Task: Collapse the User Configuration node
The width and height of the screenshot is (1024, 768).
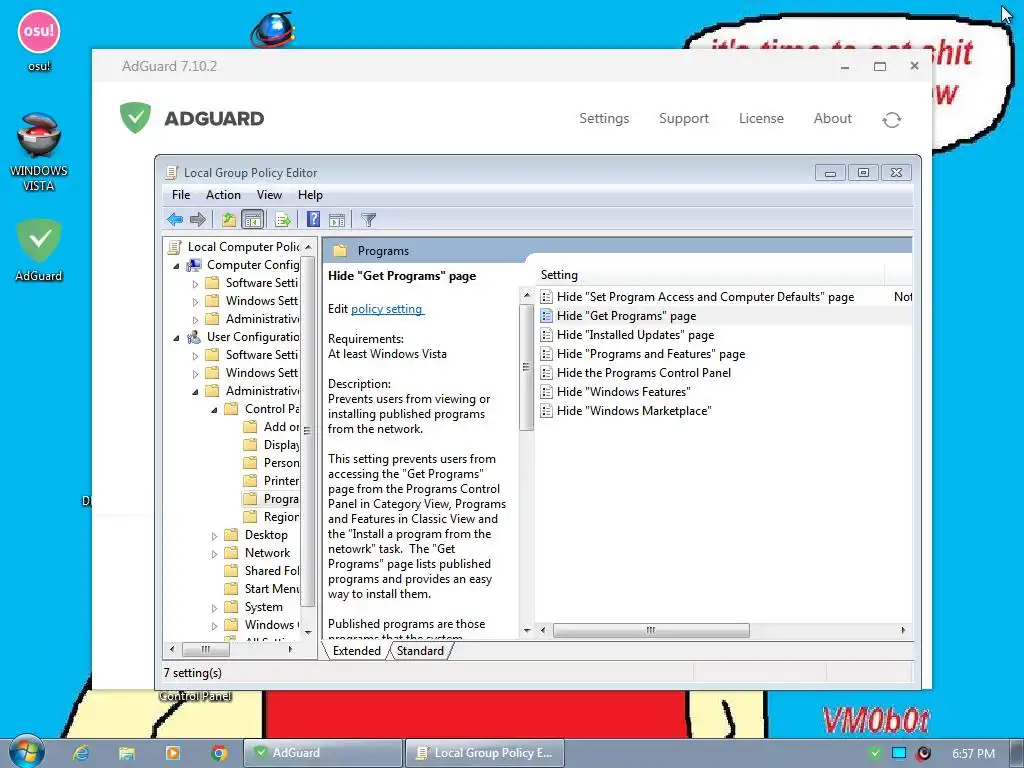Action: 176,338
